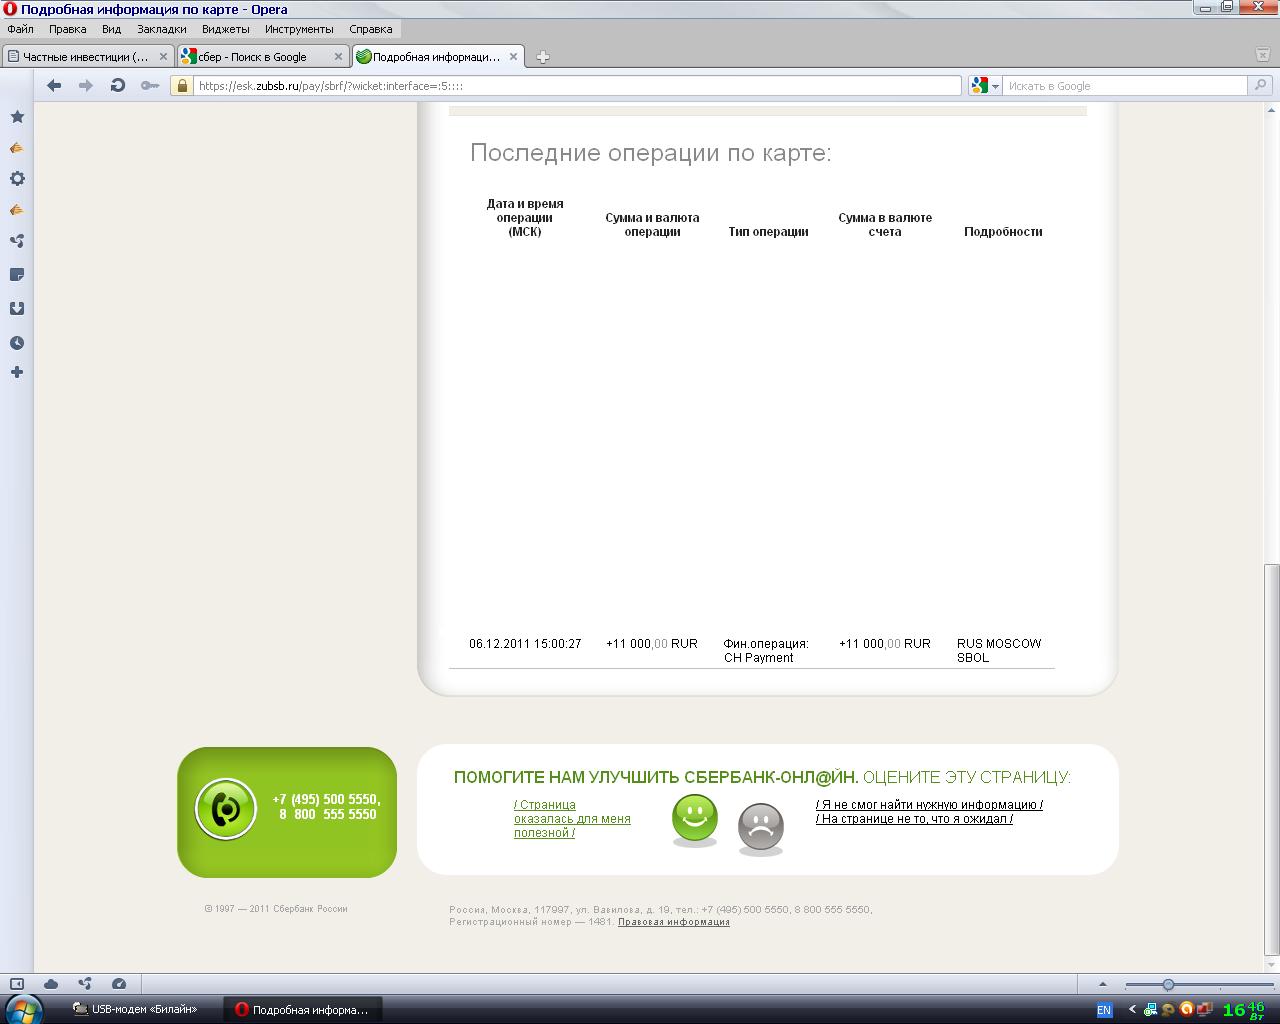Click the browser Forward arrow

(86, 86)
